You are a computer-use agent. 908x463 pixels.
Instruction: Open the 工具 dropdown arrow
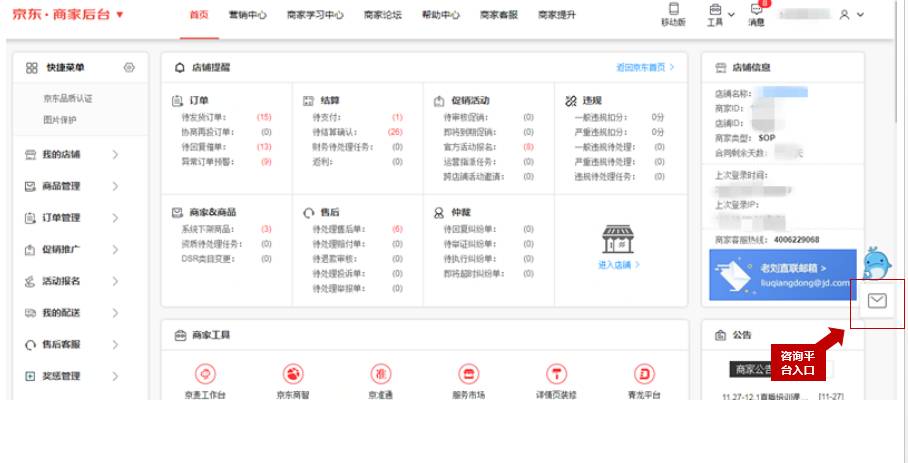click(x=731, y=15)
